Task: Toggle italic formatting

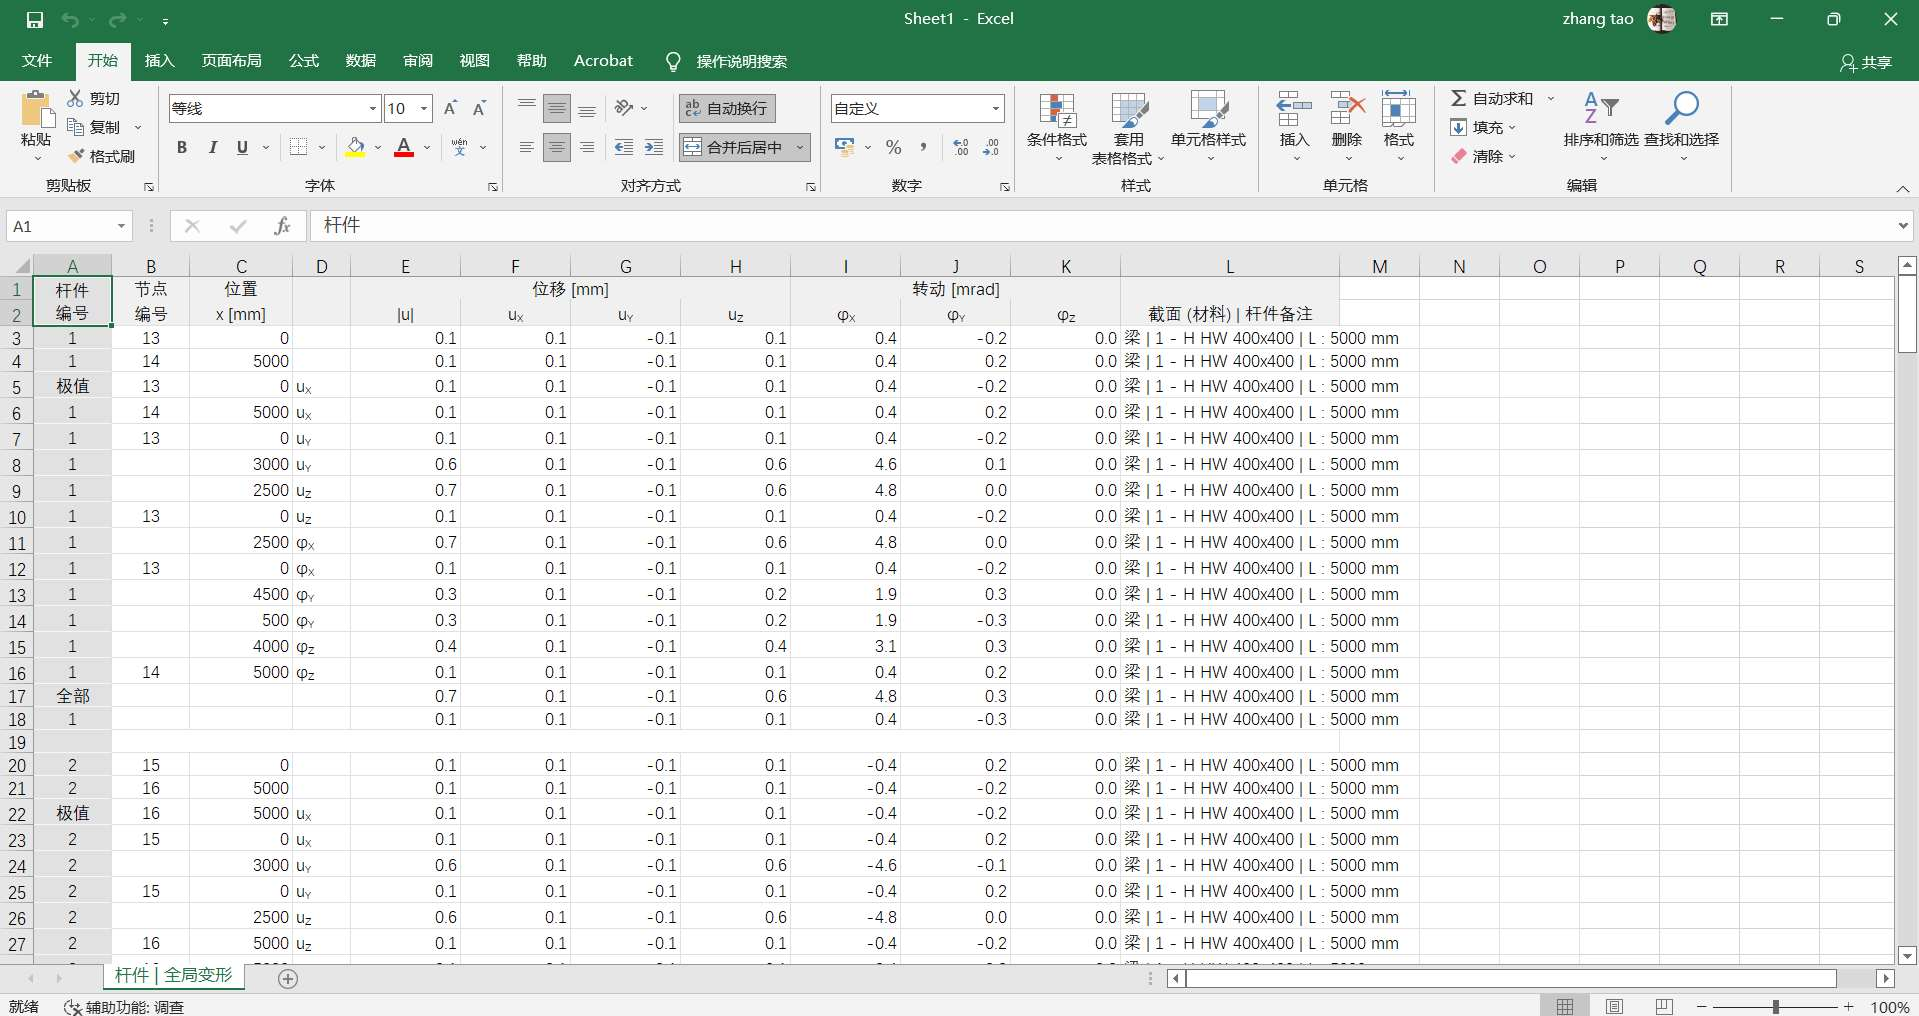Action: 211,147
